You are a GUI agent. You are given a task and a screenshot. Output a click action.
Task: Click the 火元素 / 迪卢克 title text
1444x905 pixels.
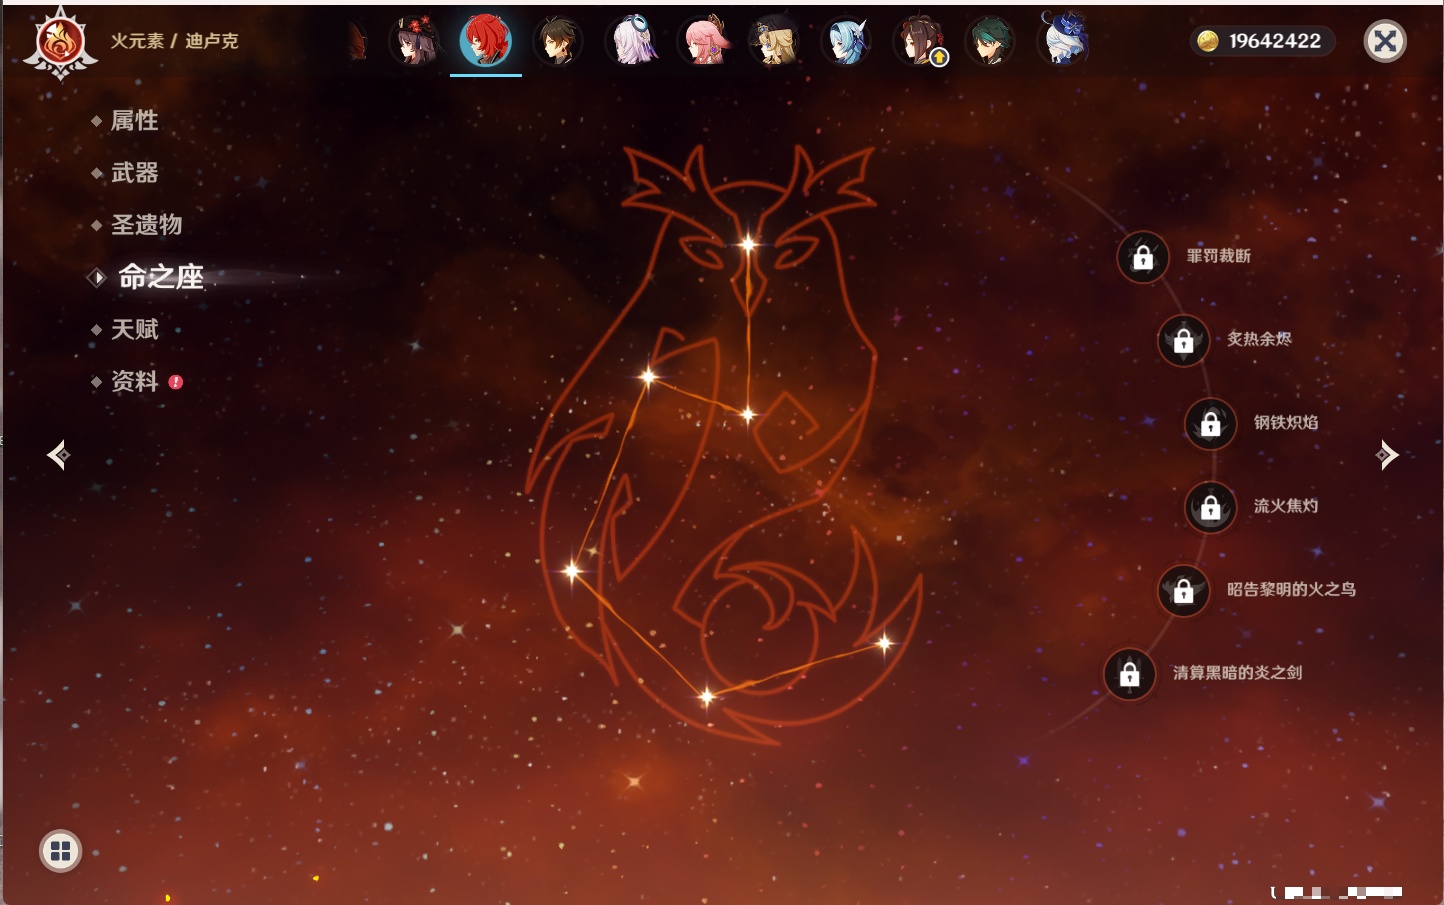[175, 41]
